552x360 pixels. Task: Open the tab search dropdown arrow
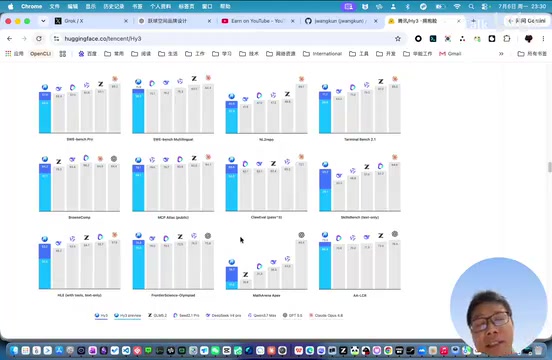(x=43, y=21)
